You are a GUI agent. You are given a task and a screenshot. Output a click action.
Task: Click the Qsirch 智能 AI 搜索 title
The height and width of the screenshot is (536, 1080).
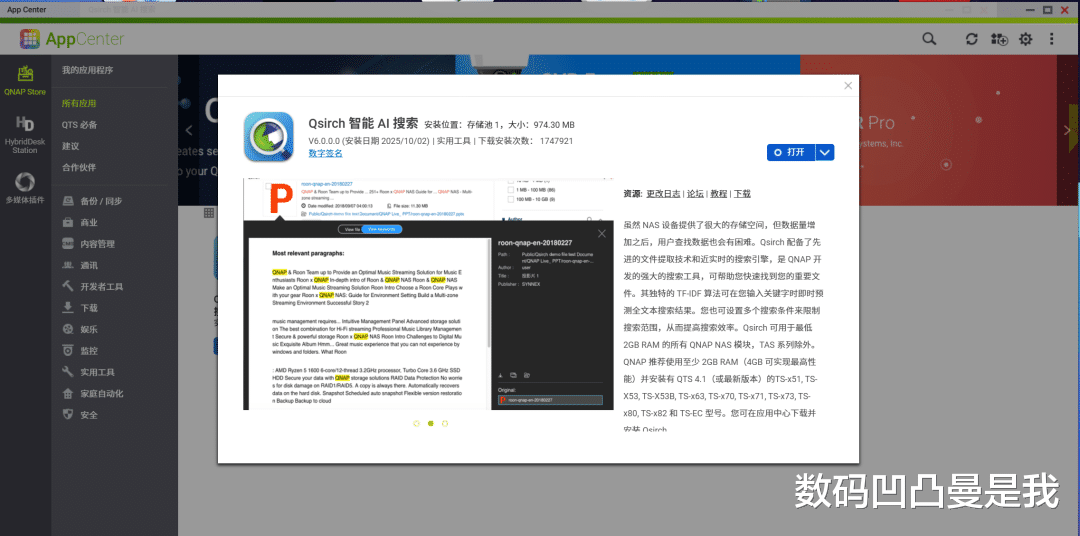pyautogui.click(x=363, y=123)
